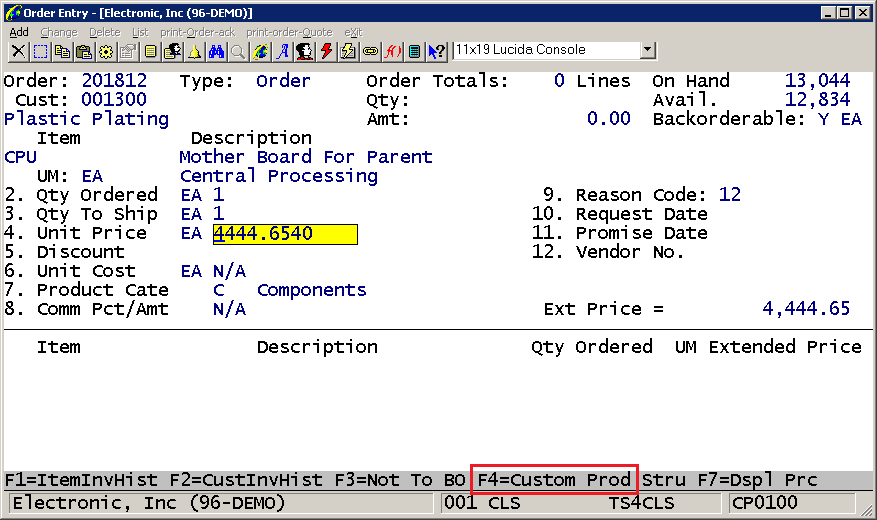Click the Comm Pct/Amt field label

(x=103, y=309)
